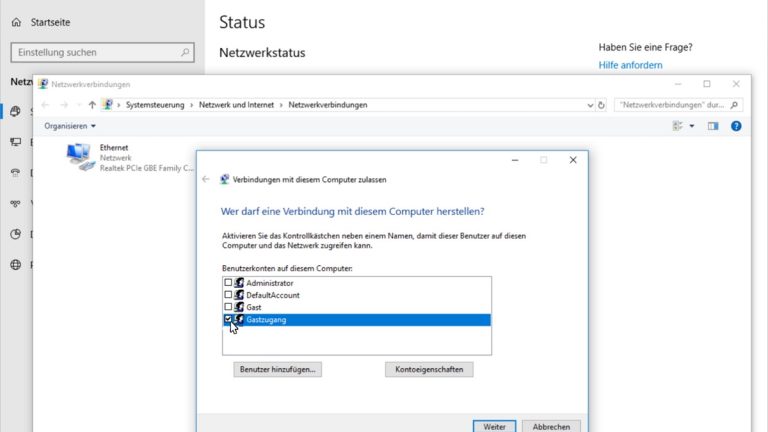Viewport: 768px width, 432px height.
Task: Open help with the blue question mark icon
Action: 736,126
